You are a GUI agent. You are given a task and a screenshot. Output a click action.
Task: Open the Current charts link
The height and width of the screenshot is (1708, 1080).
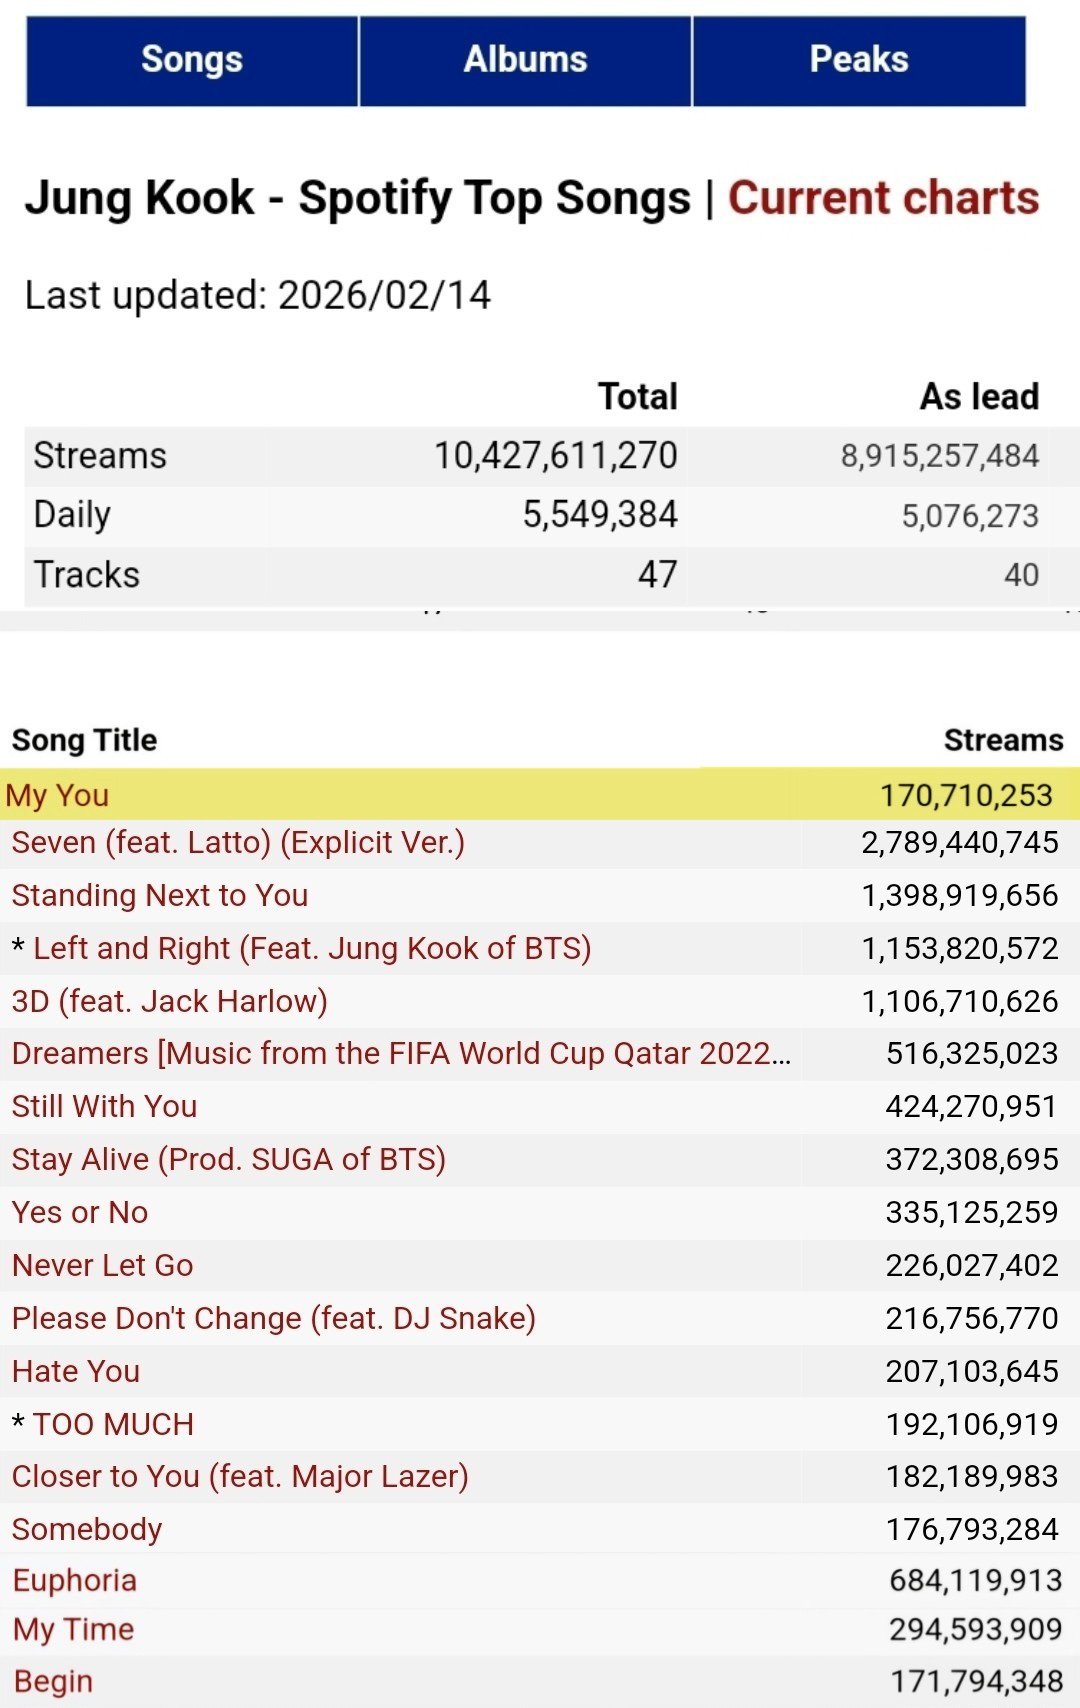883,198
